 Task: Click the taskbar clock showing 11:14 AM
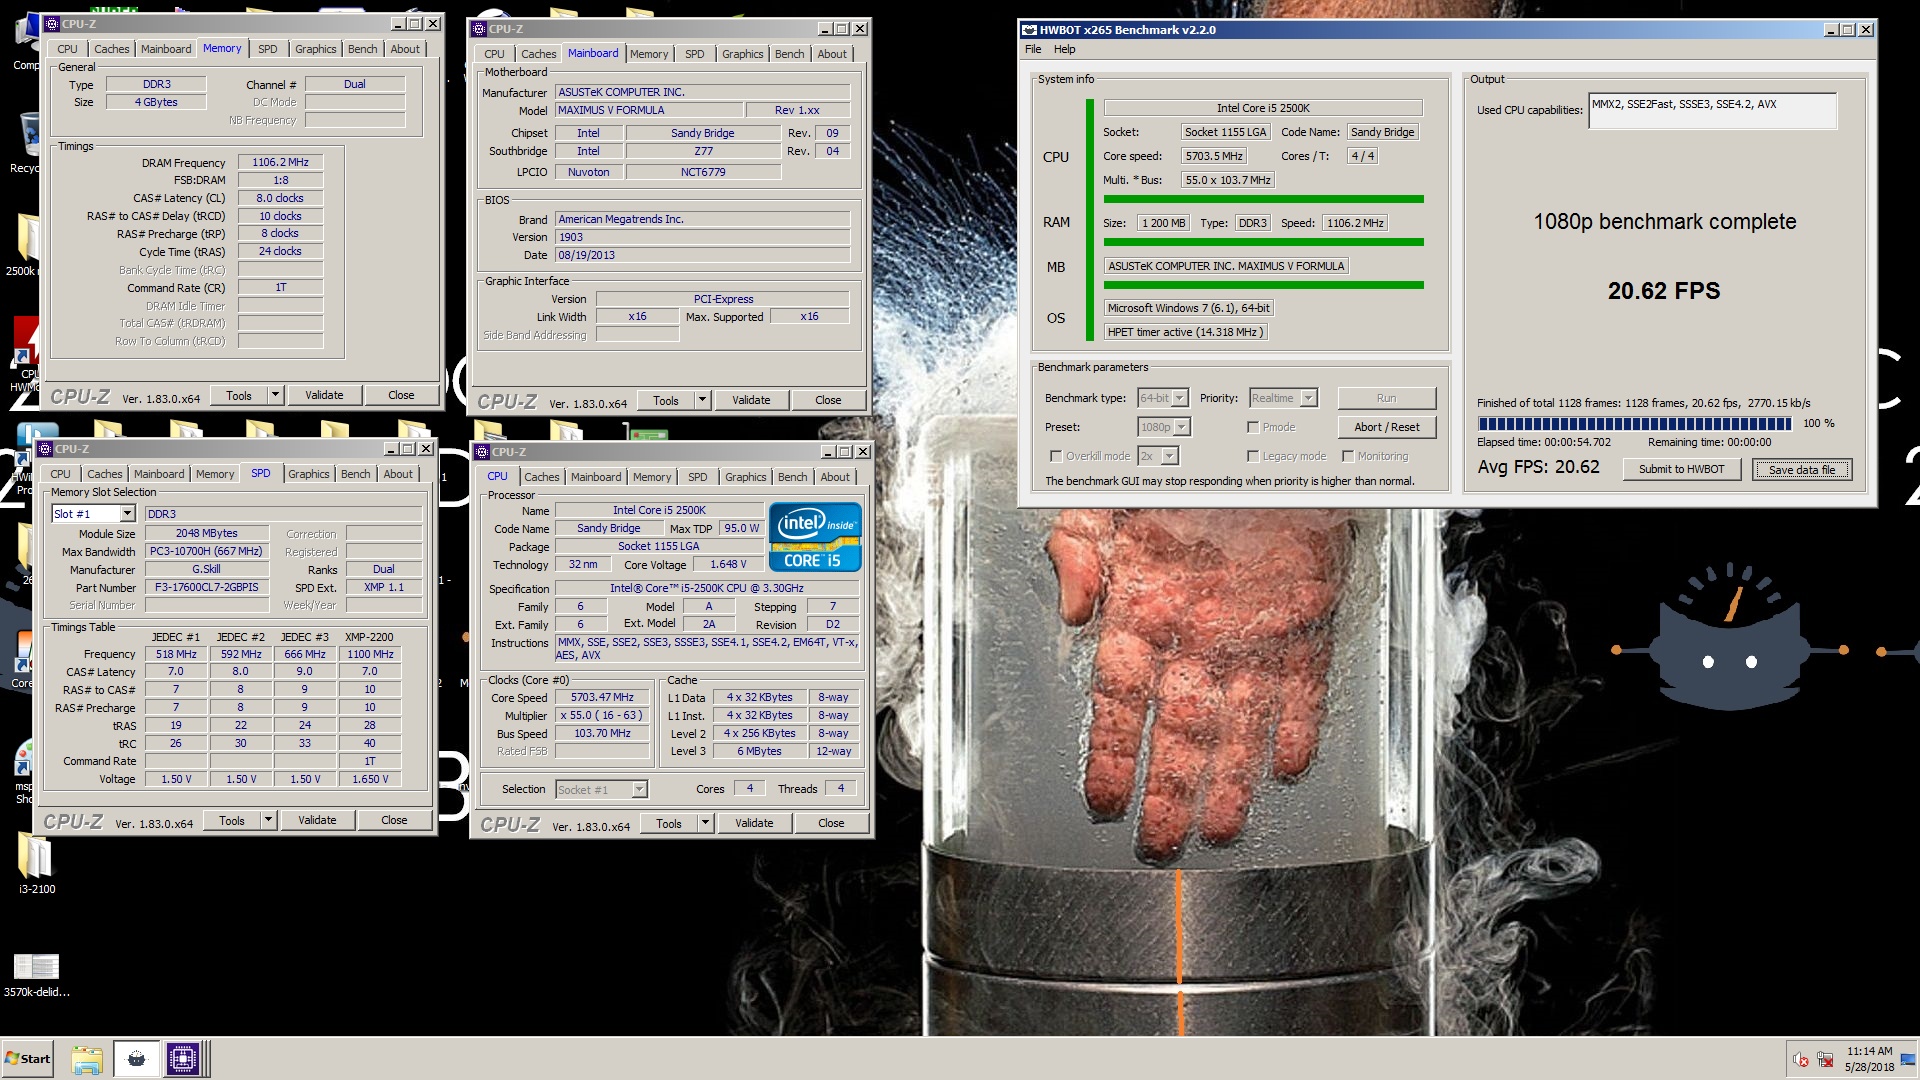pyautogui.click(x=1869, y=1052)
